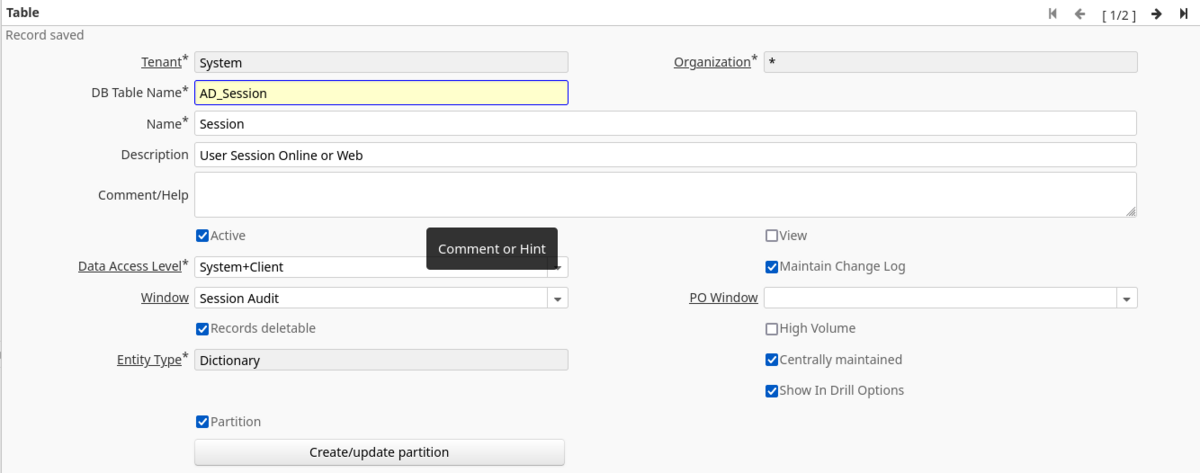Viewport: 1200px width, 473px height.
Task: Toggle Centrally maintained checkbox
Action: point(771,360)
